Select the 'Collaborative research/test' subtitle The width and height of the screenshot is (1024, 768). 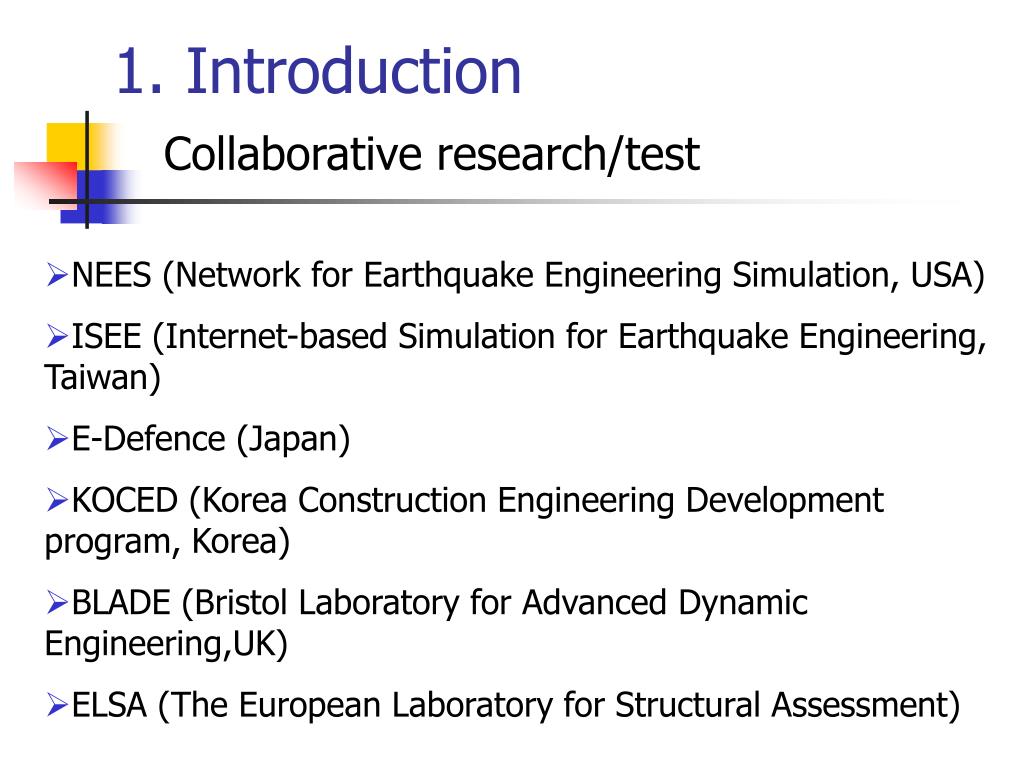pyautogui.click(x=431, y=155)
